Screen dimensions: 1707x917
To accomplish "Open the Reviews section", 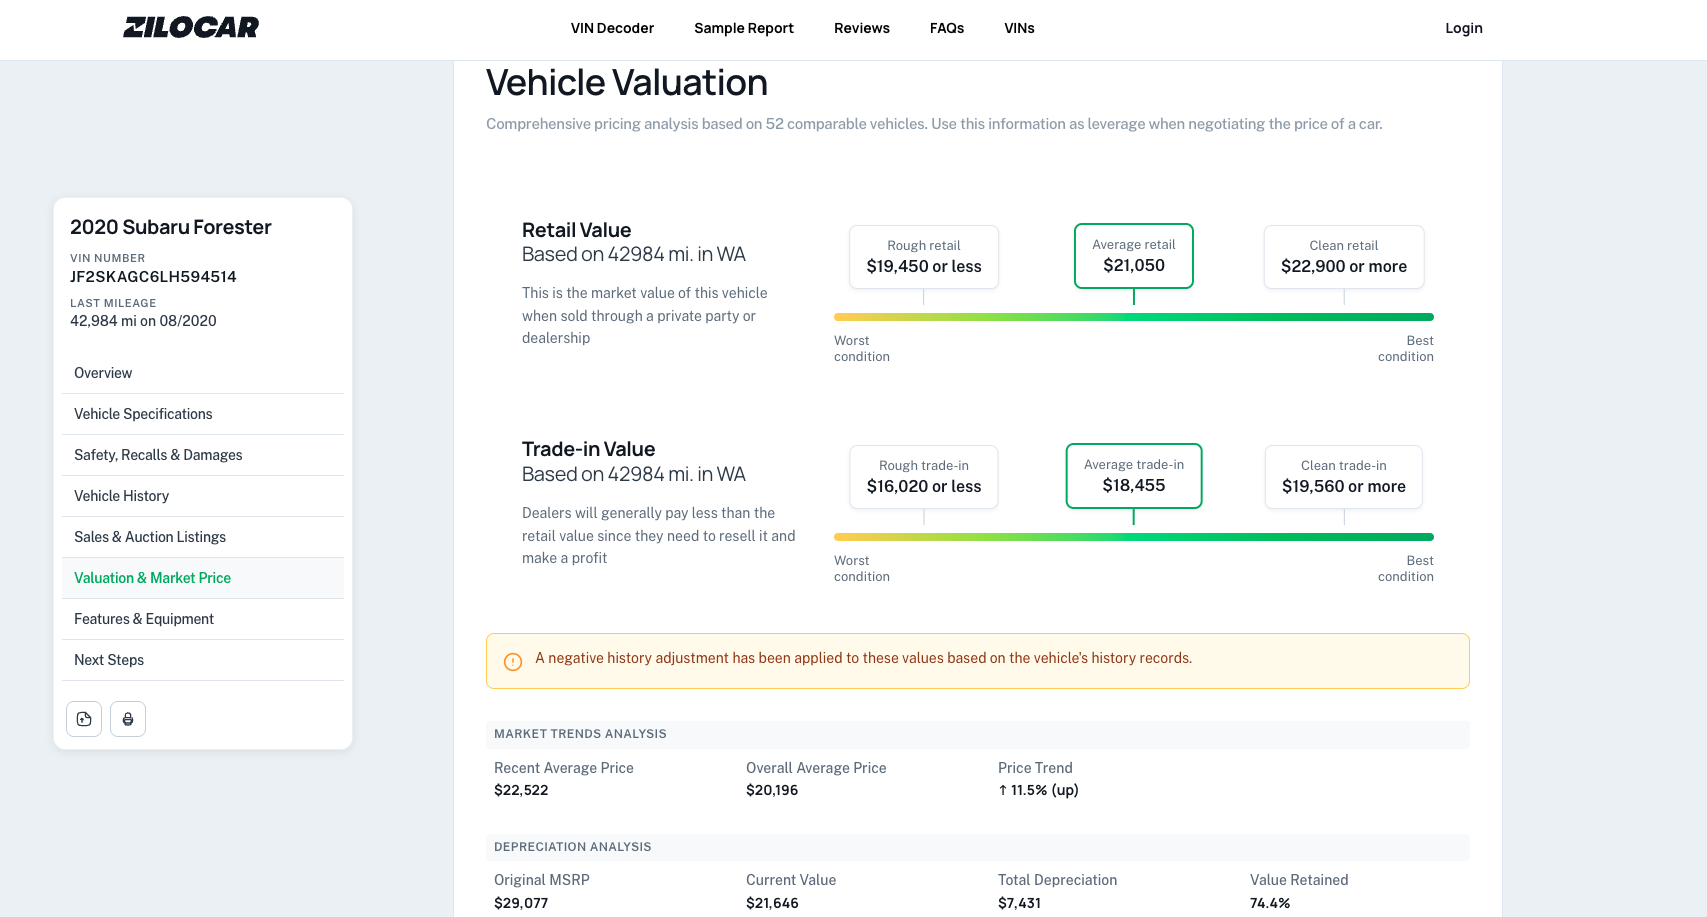I will point(861,28).
